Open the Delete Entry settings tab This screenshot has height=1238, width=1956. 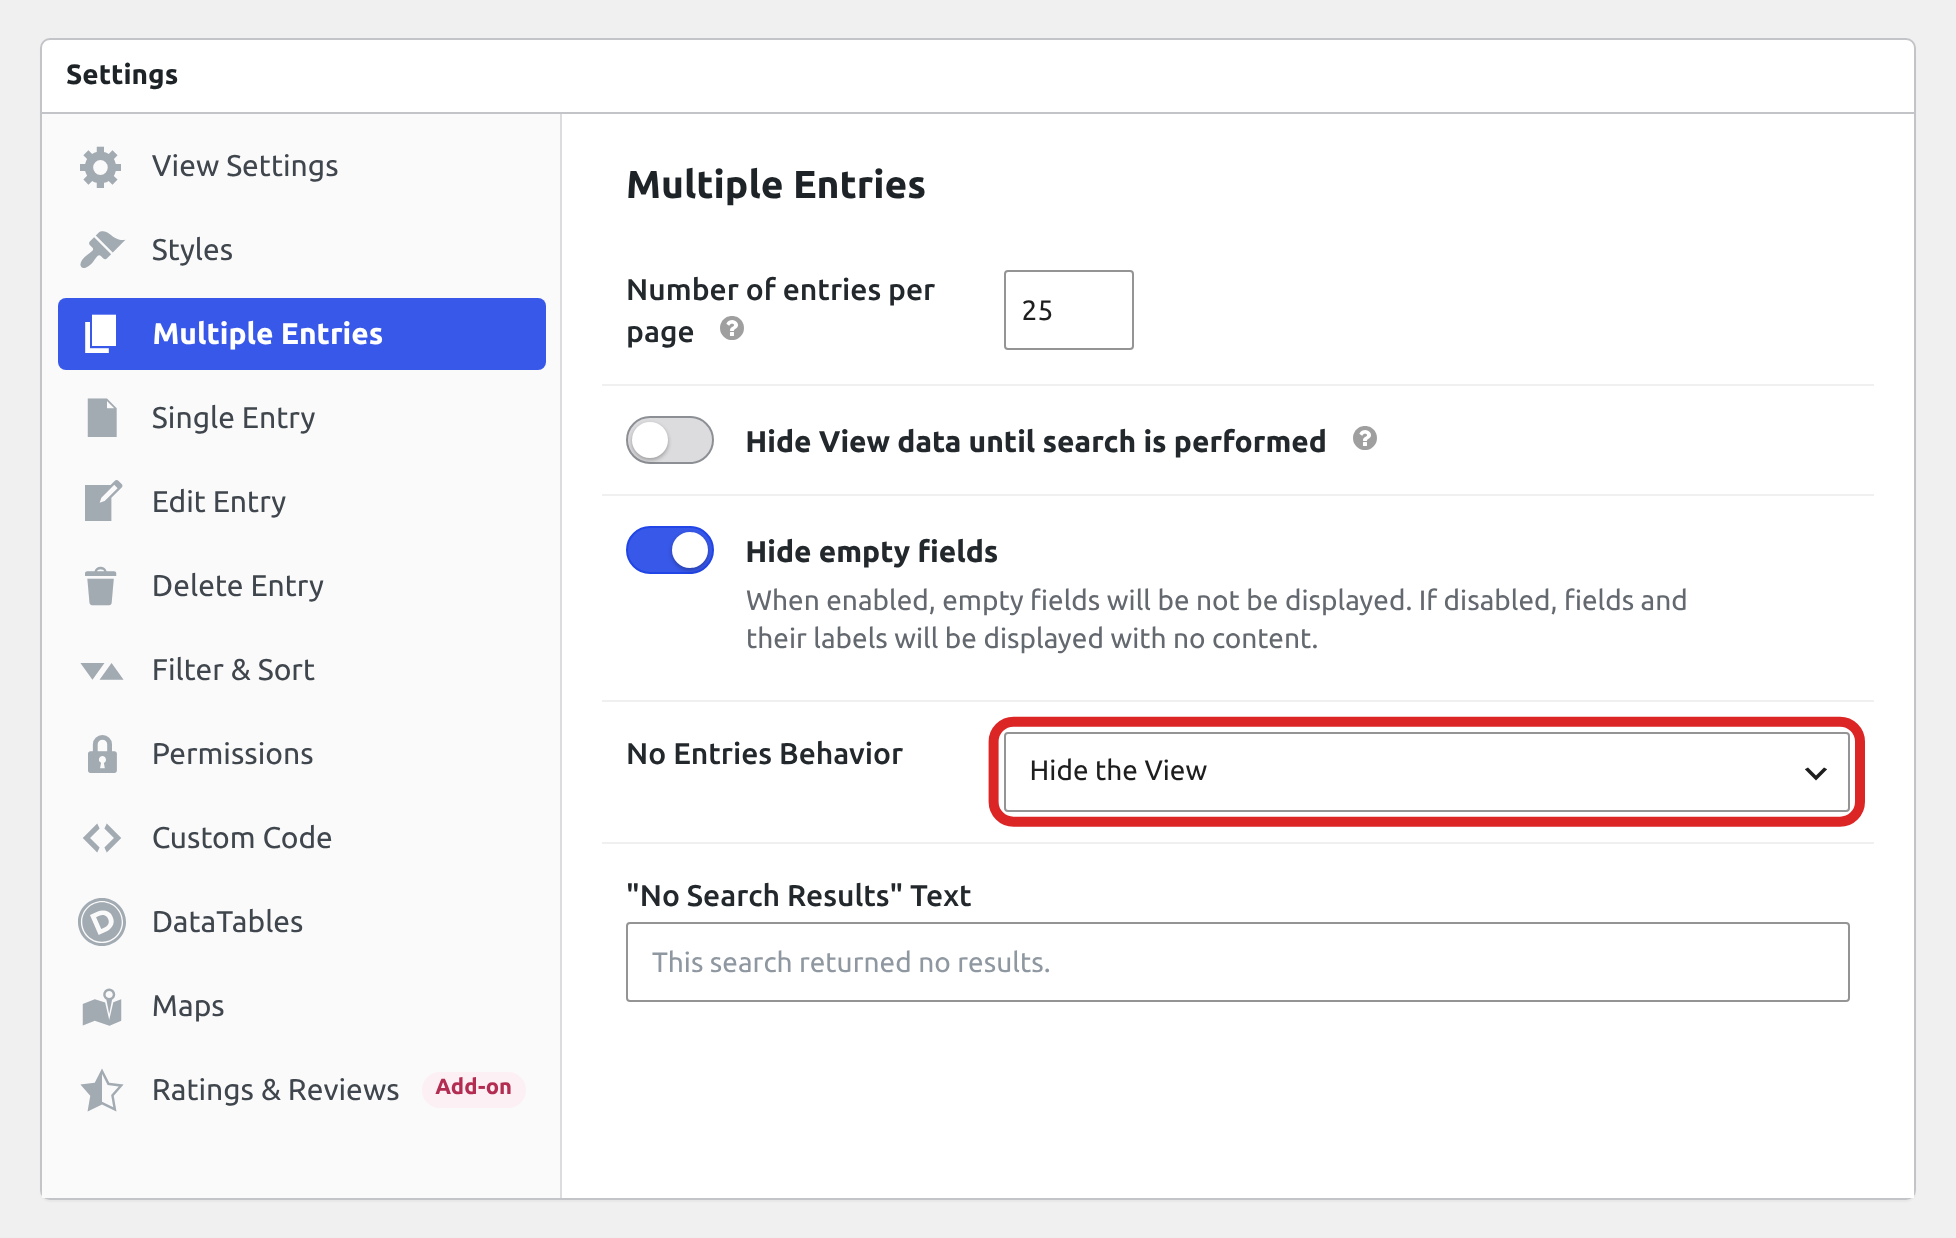[302, 586]
